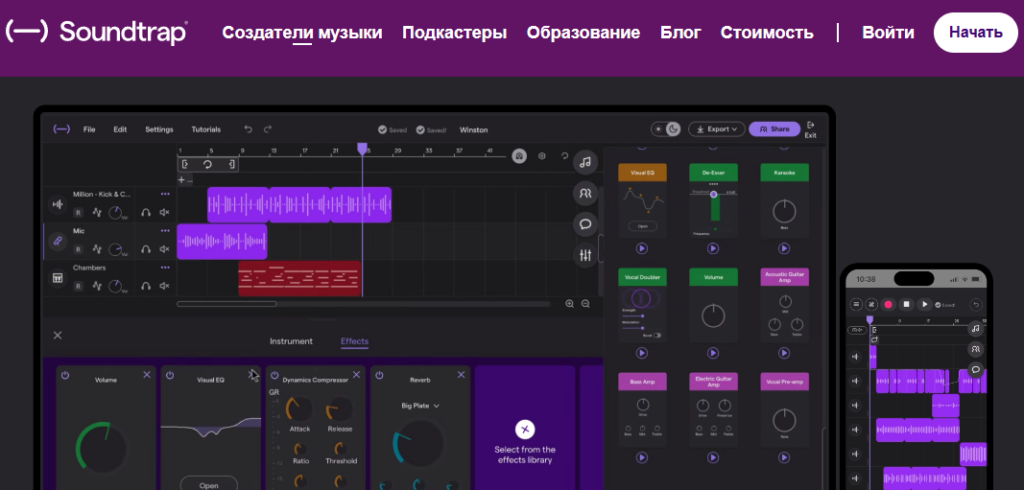Click the Million - Kick track waveform icon

(x=57, y=204)
